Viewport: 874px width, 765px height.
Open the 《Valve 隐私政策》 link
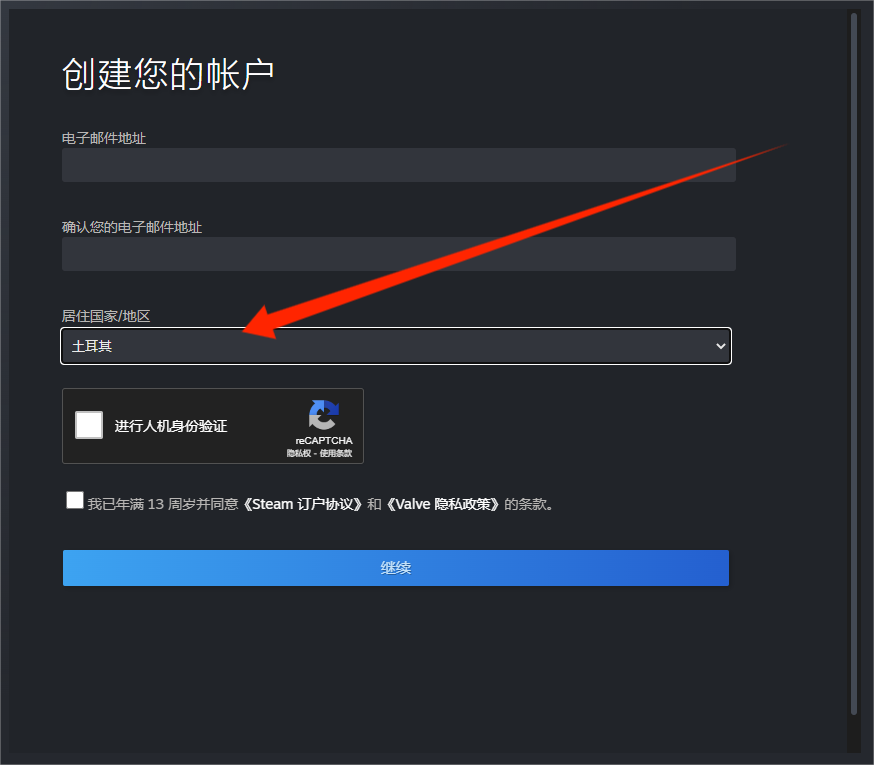click(443, 504)
